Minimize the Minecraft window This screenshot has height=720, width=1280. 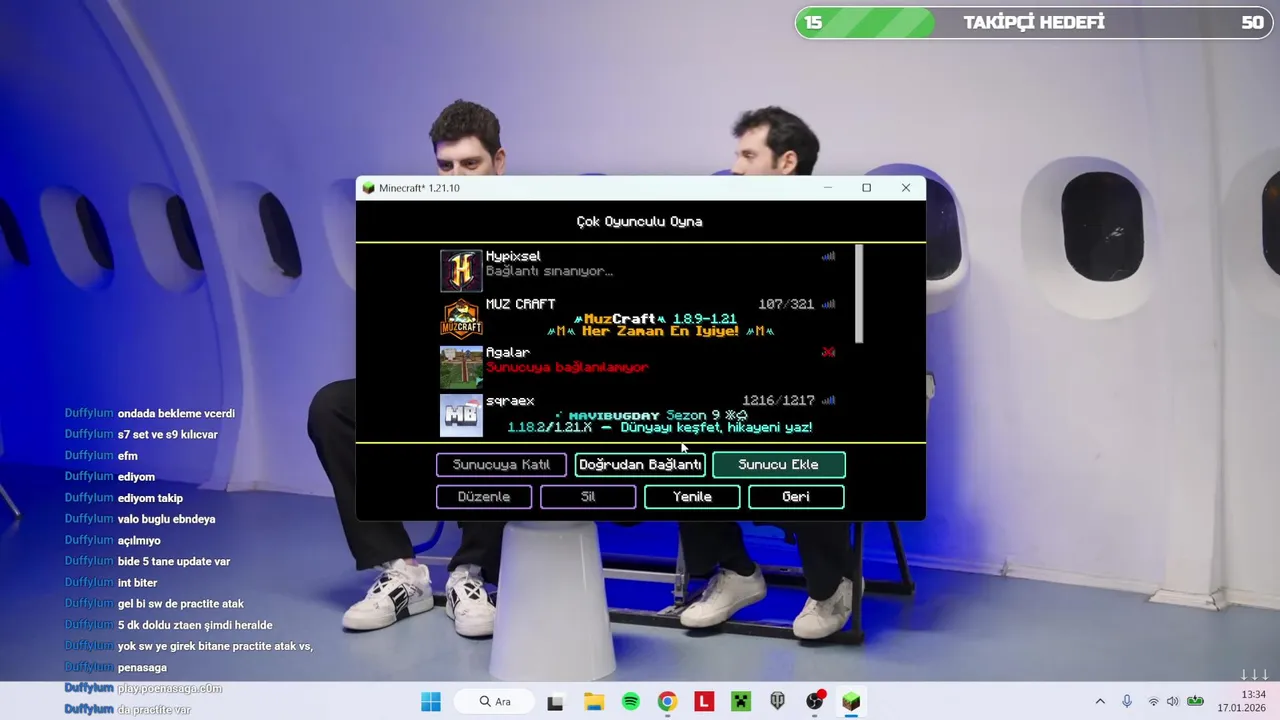coord(828,188)
